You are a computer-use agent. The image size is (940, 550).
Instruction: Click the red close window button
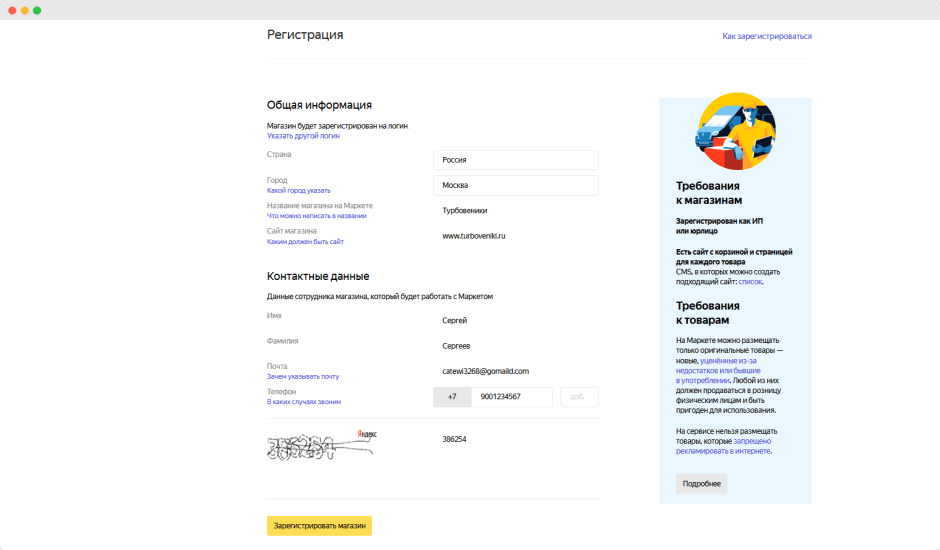(x=12, y=11)
